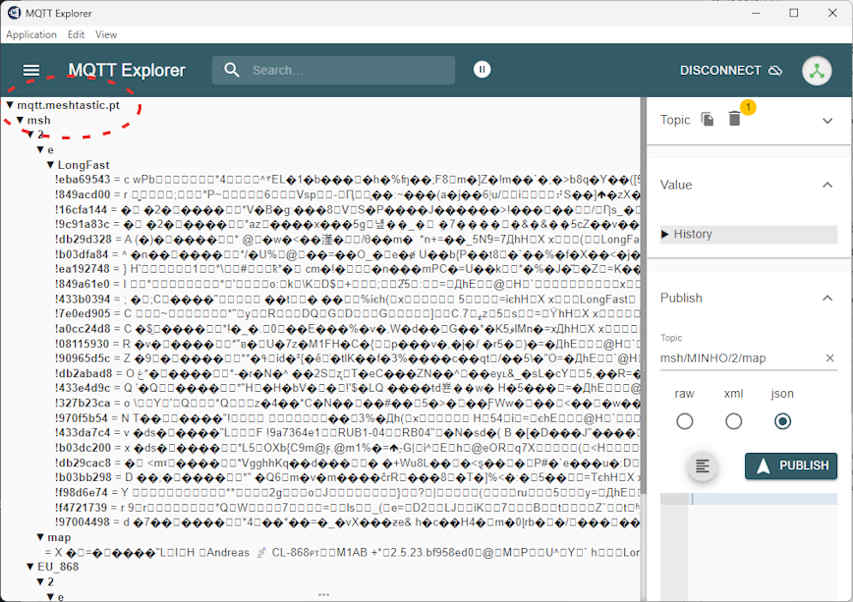
Task: Select topic !db29cac8
Action: [x=348, y=463]
